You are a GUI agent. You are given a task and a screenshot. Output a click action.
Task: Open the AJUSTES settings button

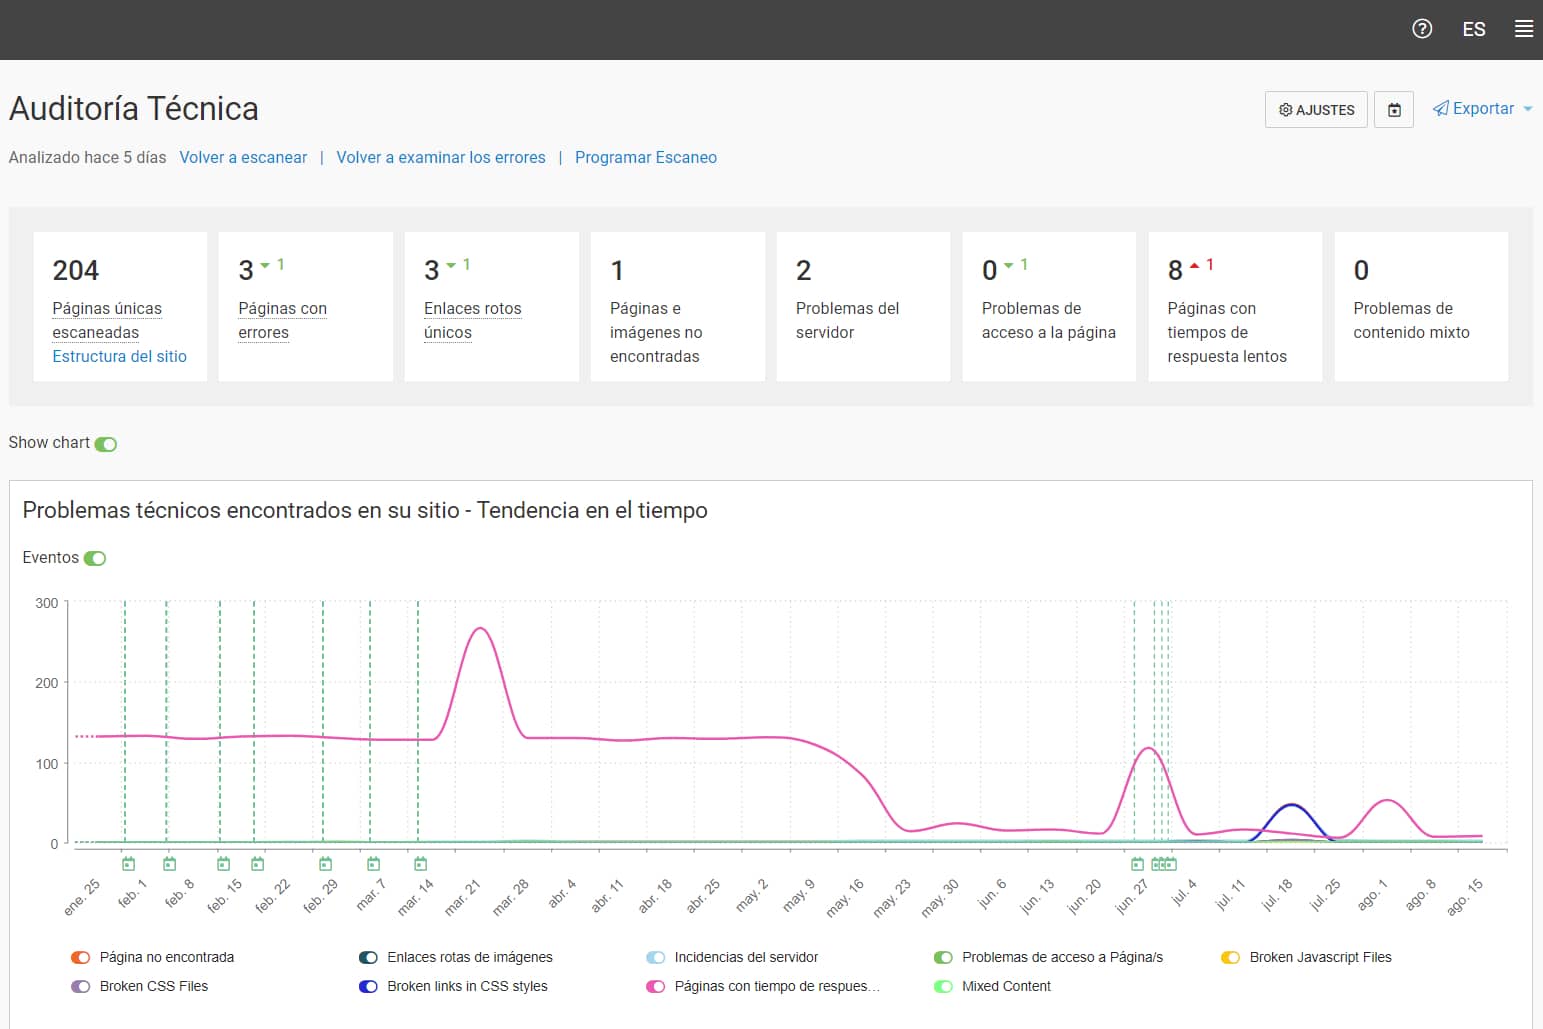1316,110
